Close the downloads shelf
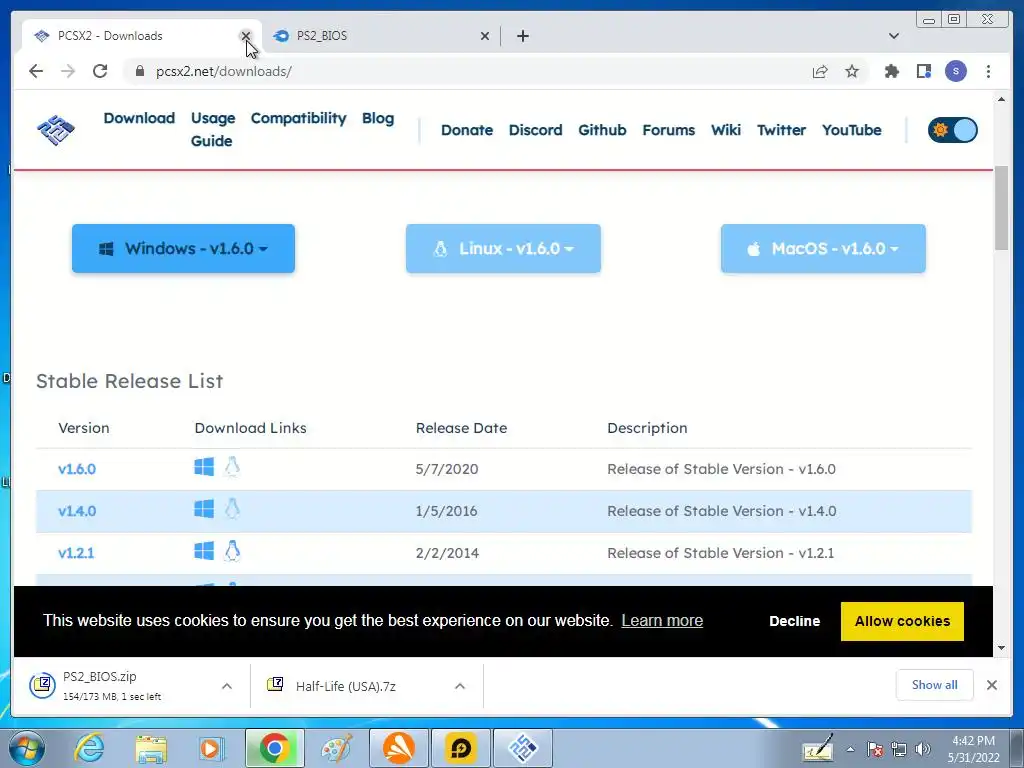The height and width of the screenshot is (768, 1024). (x=991, y=685)
